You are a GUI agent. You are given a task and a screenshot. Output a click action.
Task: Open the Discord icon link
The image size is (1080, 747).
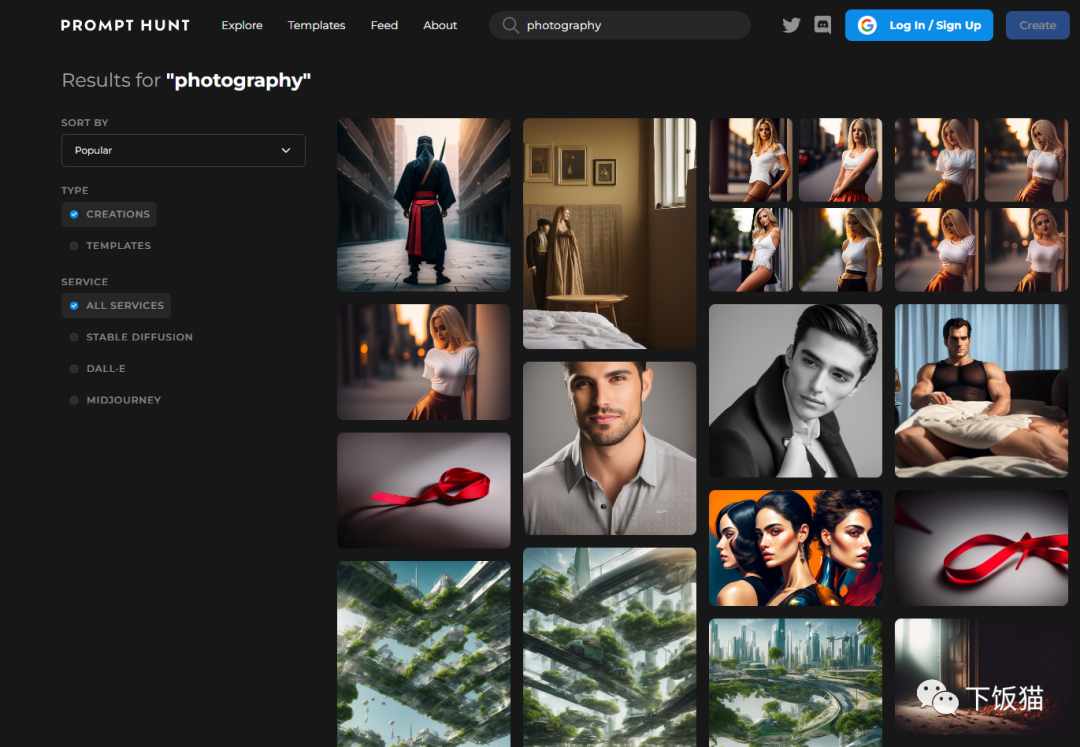click(x=822, y=25)
